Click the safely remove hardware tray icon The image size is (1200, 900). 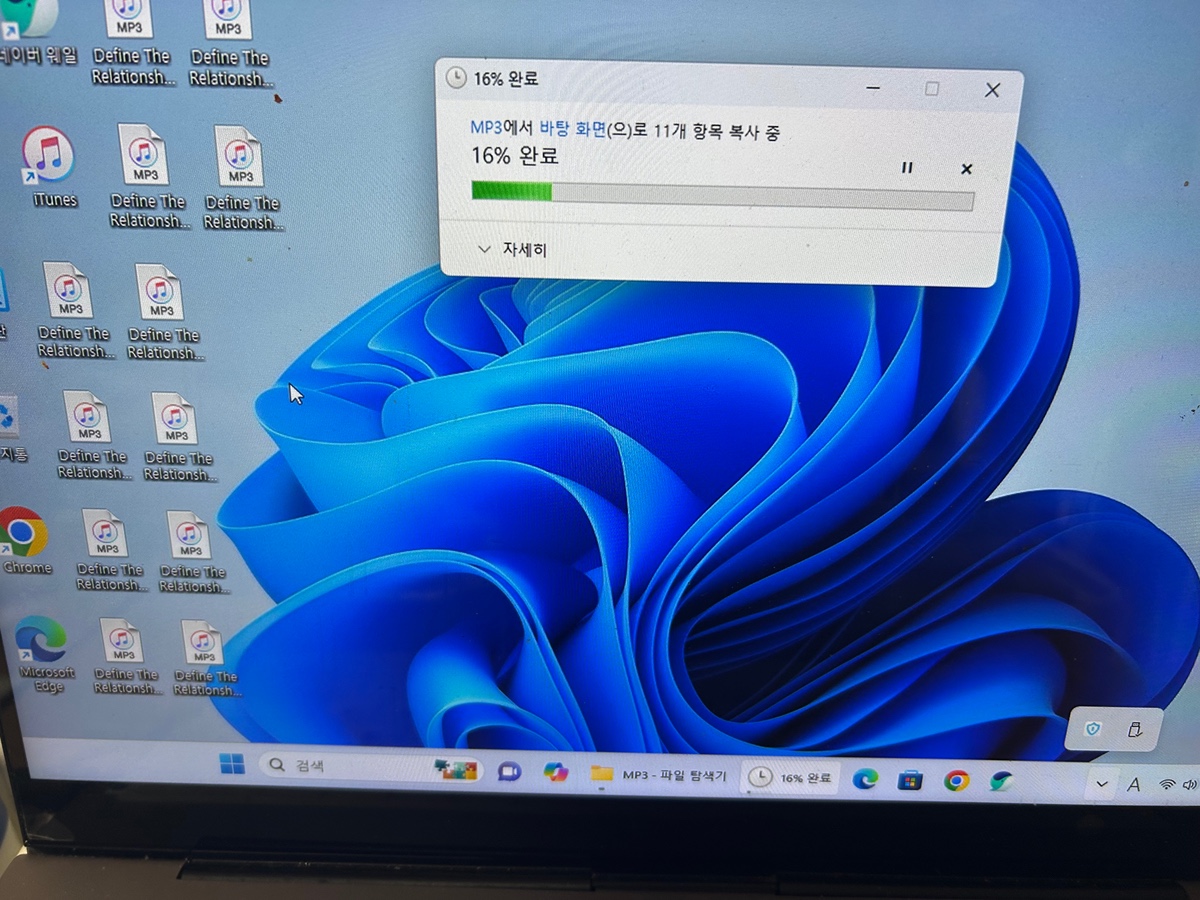pos(1134,729)
